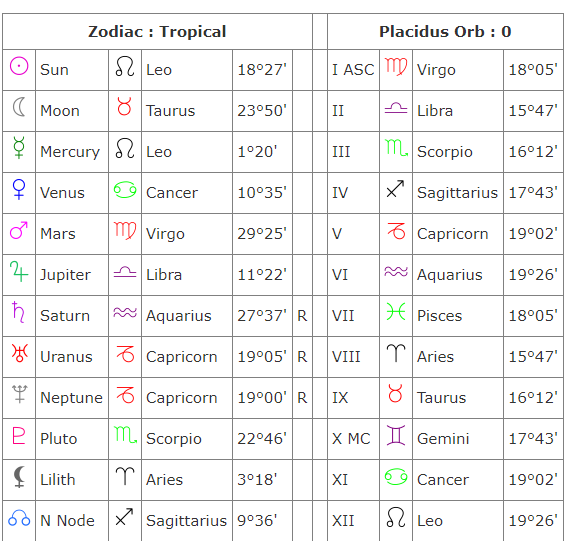
Task: Click the pink Sun planet glyph
Action: (x=19, y=66)
